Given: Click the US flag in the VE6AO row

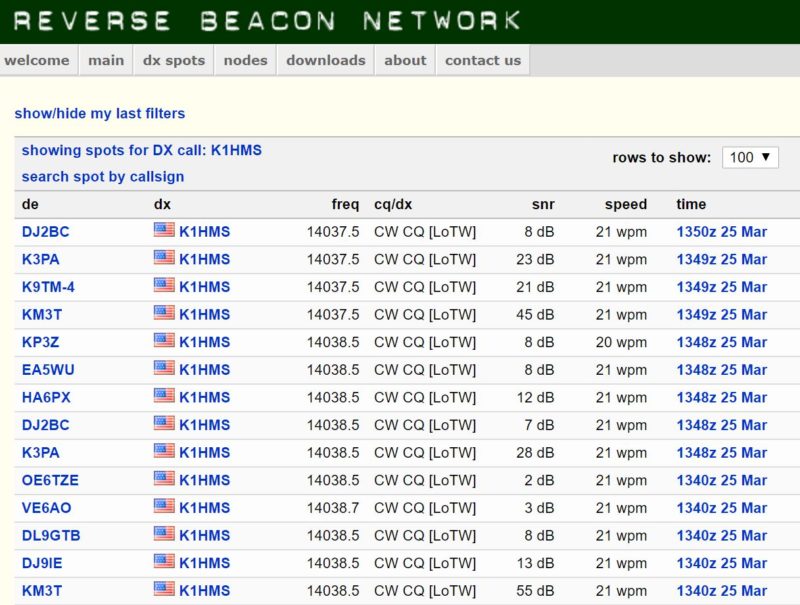Looking at the screenshot, I should (164, 506).
